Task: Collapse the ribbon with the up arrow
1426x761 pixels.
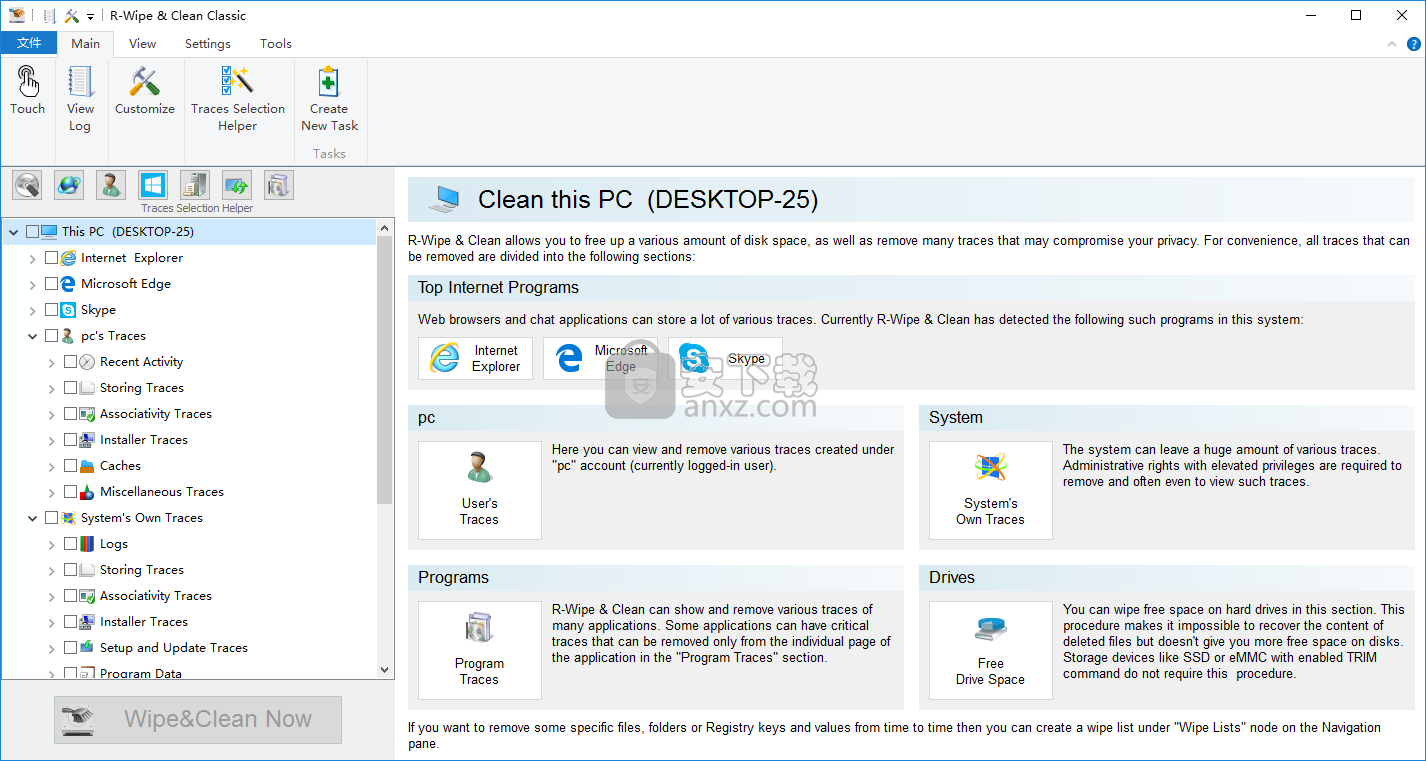Action: click(x=1392, y=44)
